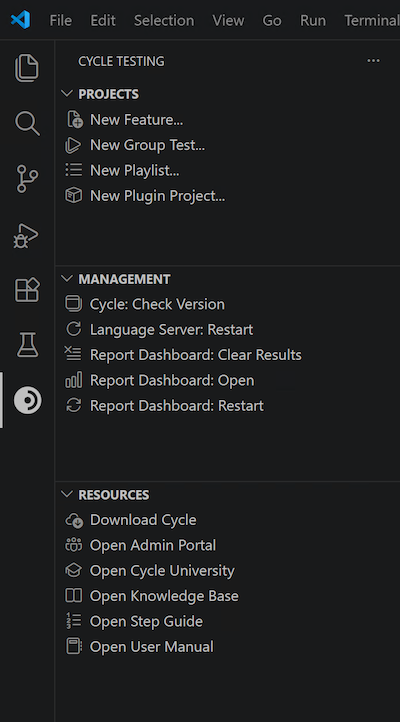The height and width of the screenshot is (722, 400).
Task: Click the Language Server restart icon
Action: 74,329
